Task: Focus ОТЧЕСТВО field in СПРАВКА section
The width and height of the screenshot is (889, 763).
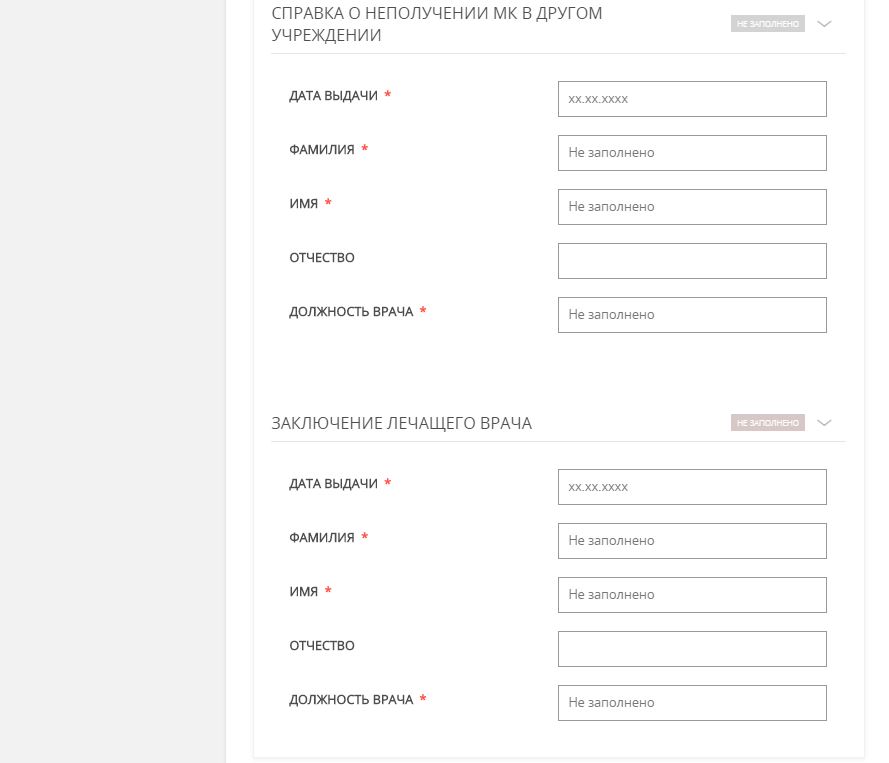Action: tap(692, 261)
